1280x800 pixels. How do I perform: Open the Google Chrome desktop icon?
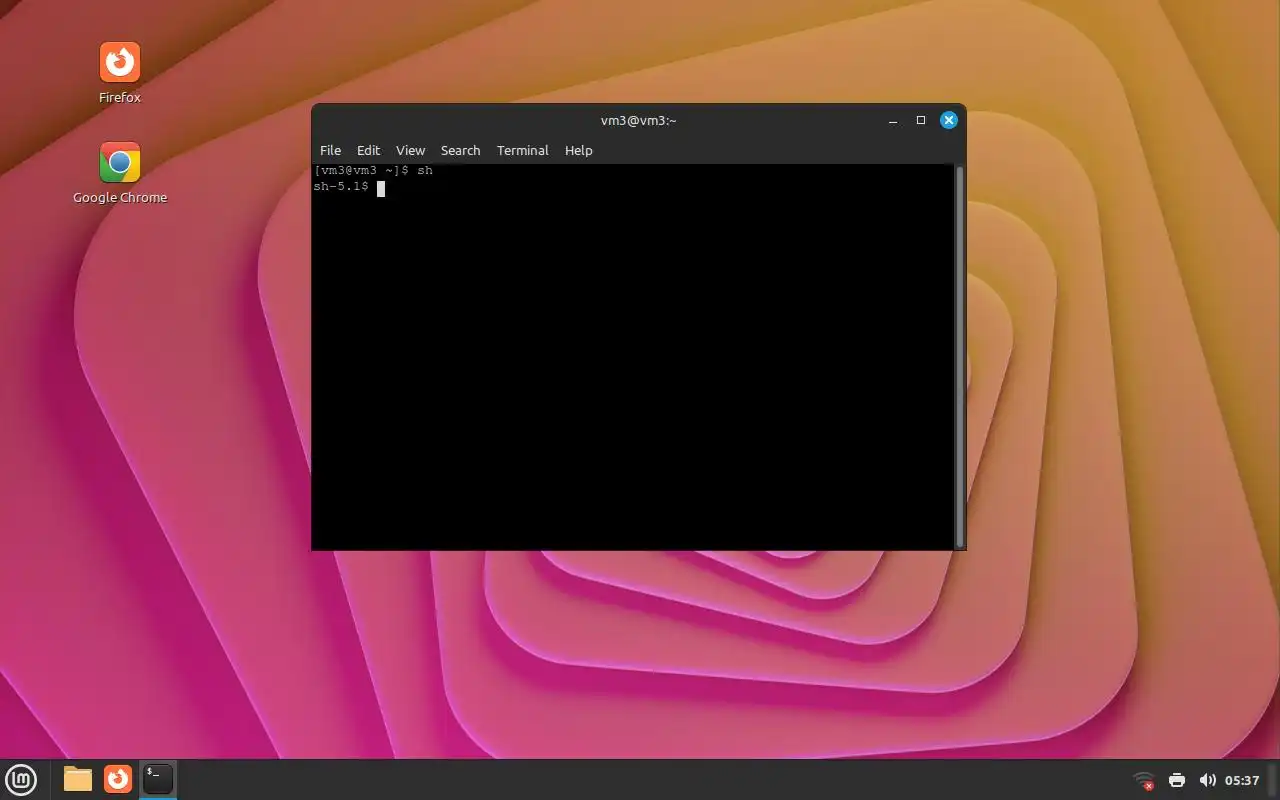120,162
